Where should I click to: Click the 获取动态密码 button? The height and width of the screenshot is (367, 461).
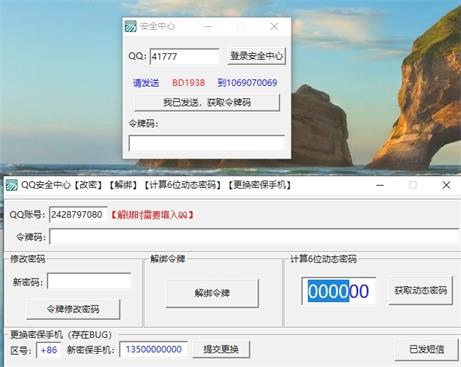coord(421,290)
